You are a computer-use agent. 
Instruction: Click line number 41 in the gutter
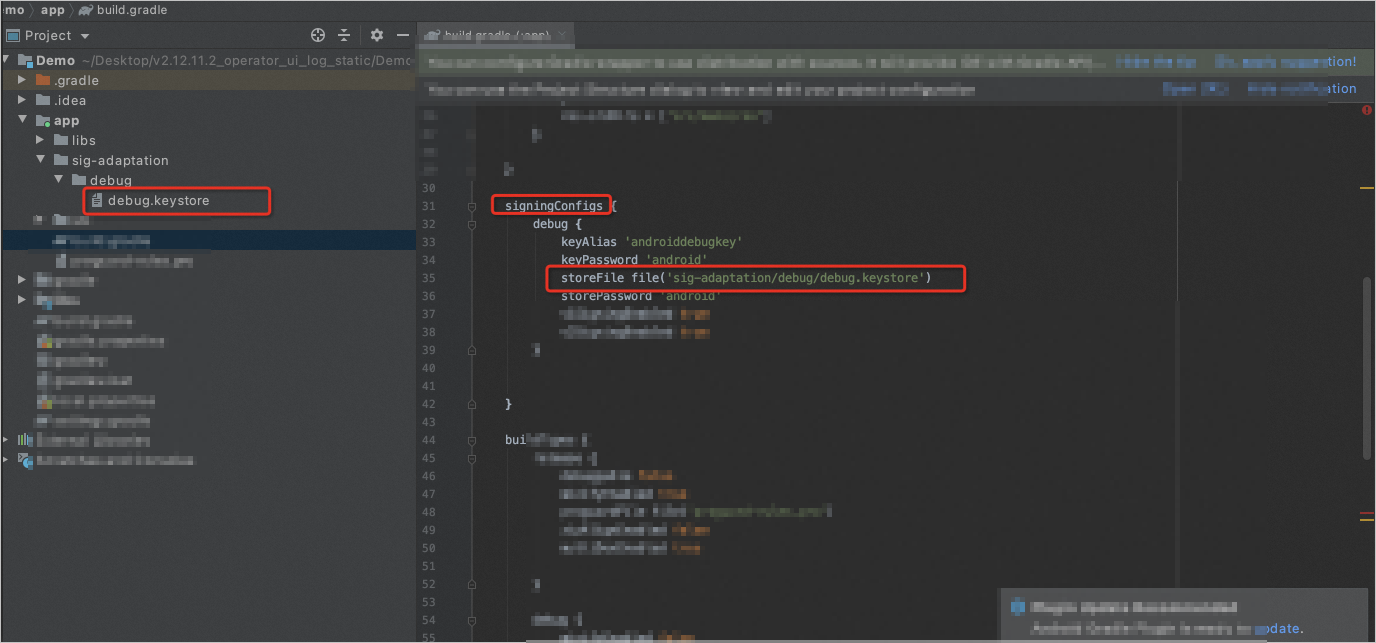click(x=429, y=386)
